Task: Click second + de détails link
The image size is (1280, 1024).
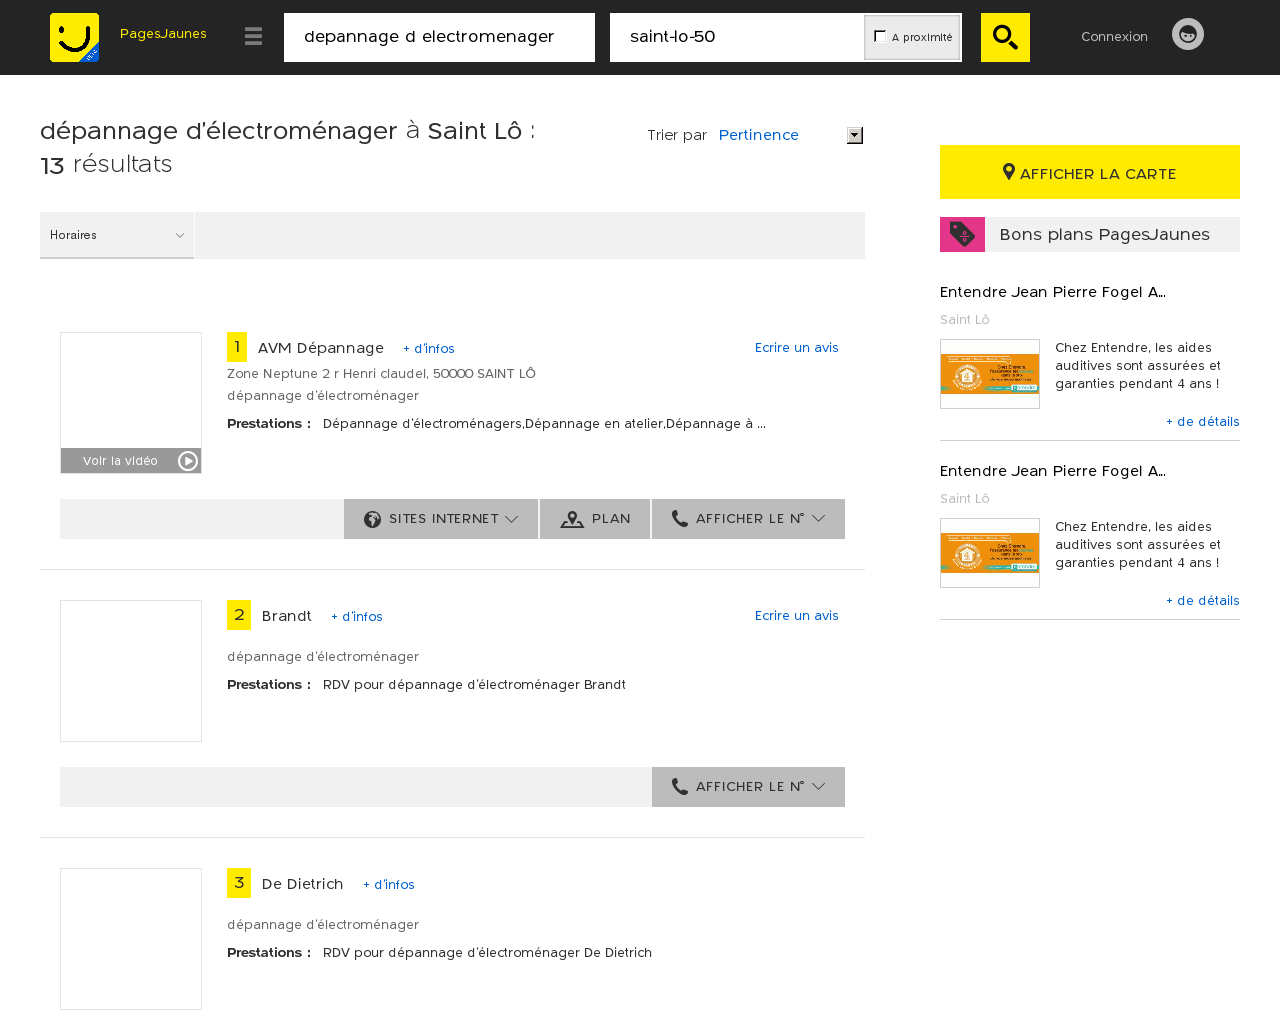Action: point(1203,601)
